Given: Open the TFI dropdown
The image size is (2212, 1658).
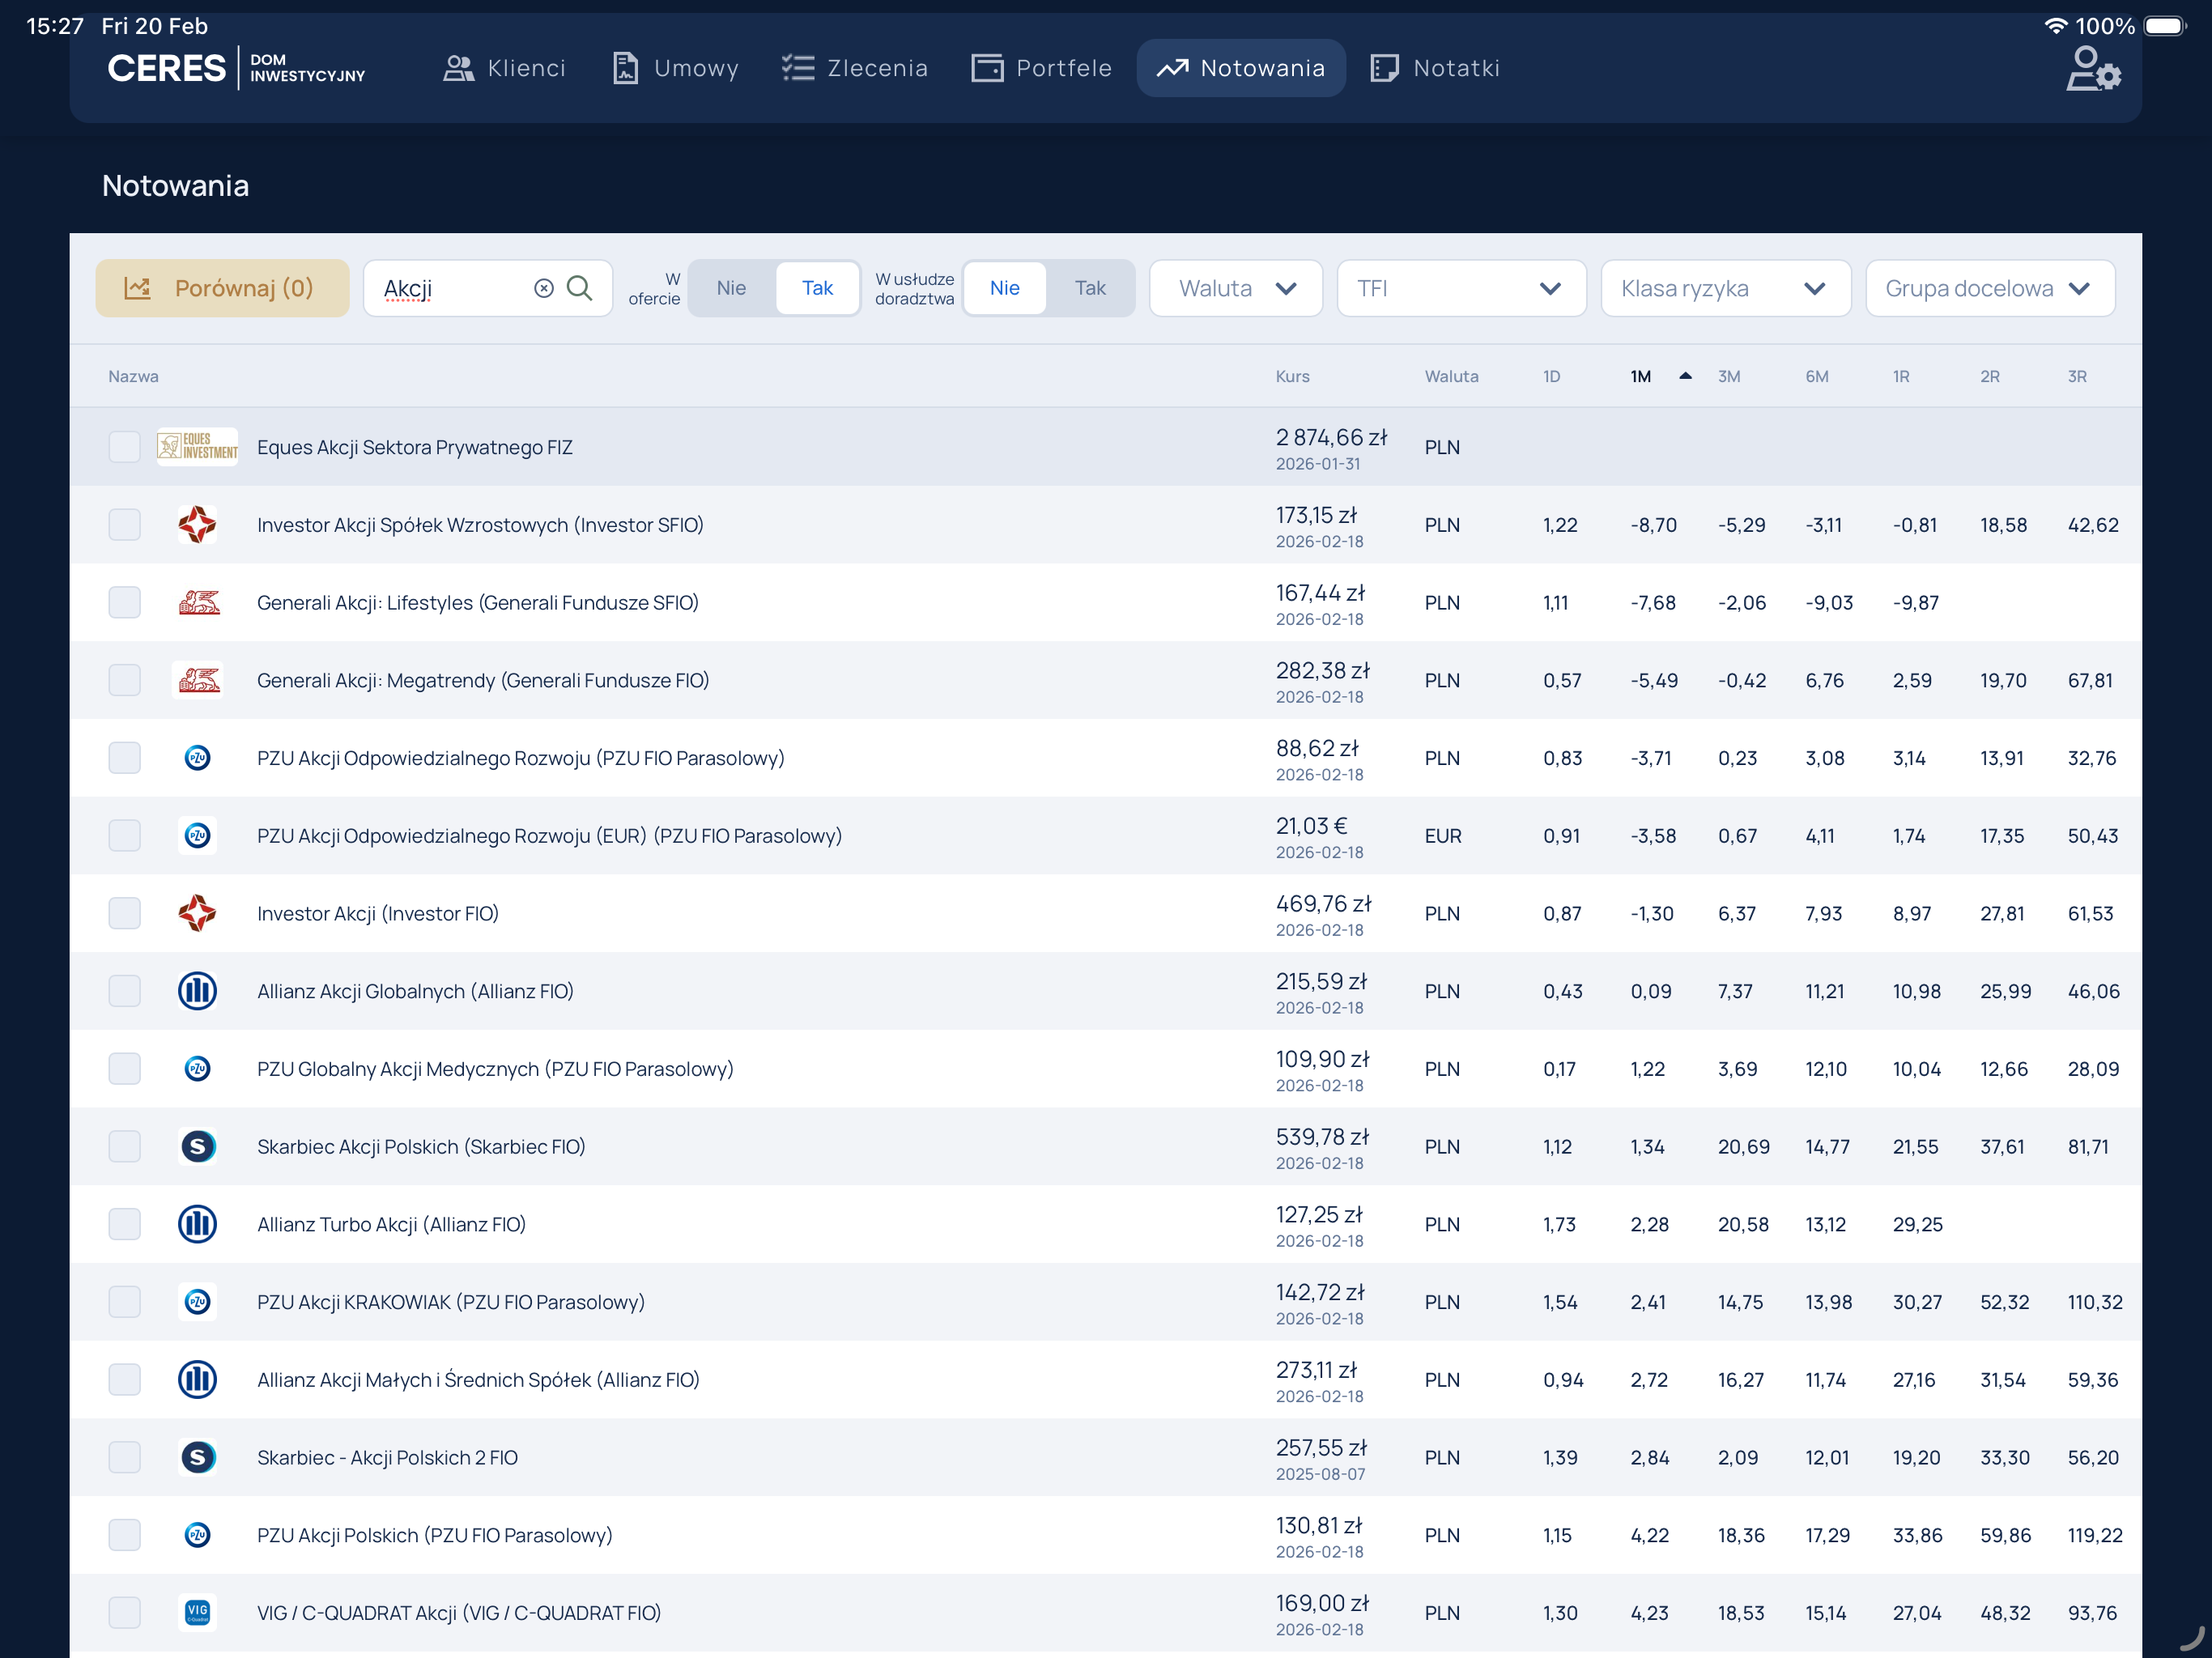Looking at the screenshot, I should click(1461, 288).
